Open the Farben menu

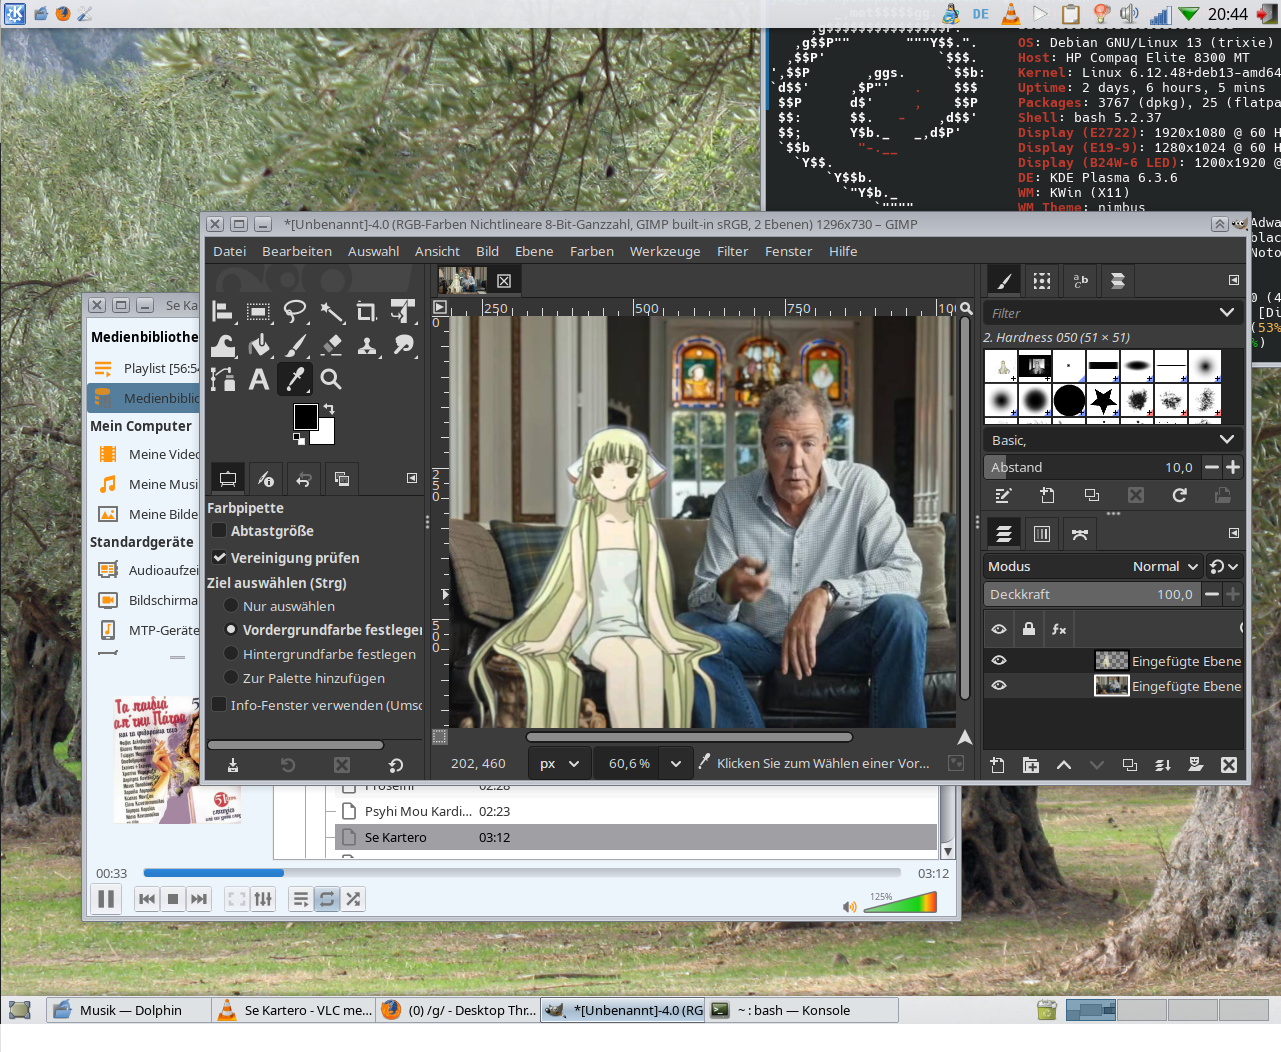tap(592, 251)
